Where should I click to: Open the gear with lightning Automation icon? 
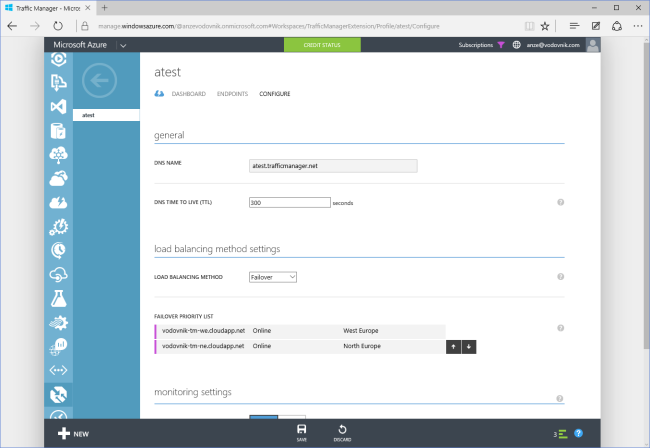tap(58, 227)
